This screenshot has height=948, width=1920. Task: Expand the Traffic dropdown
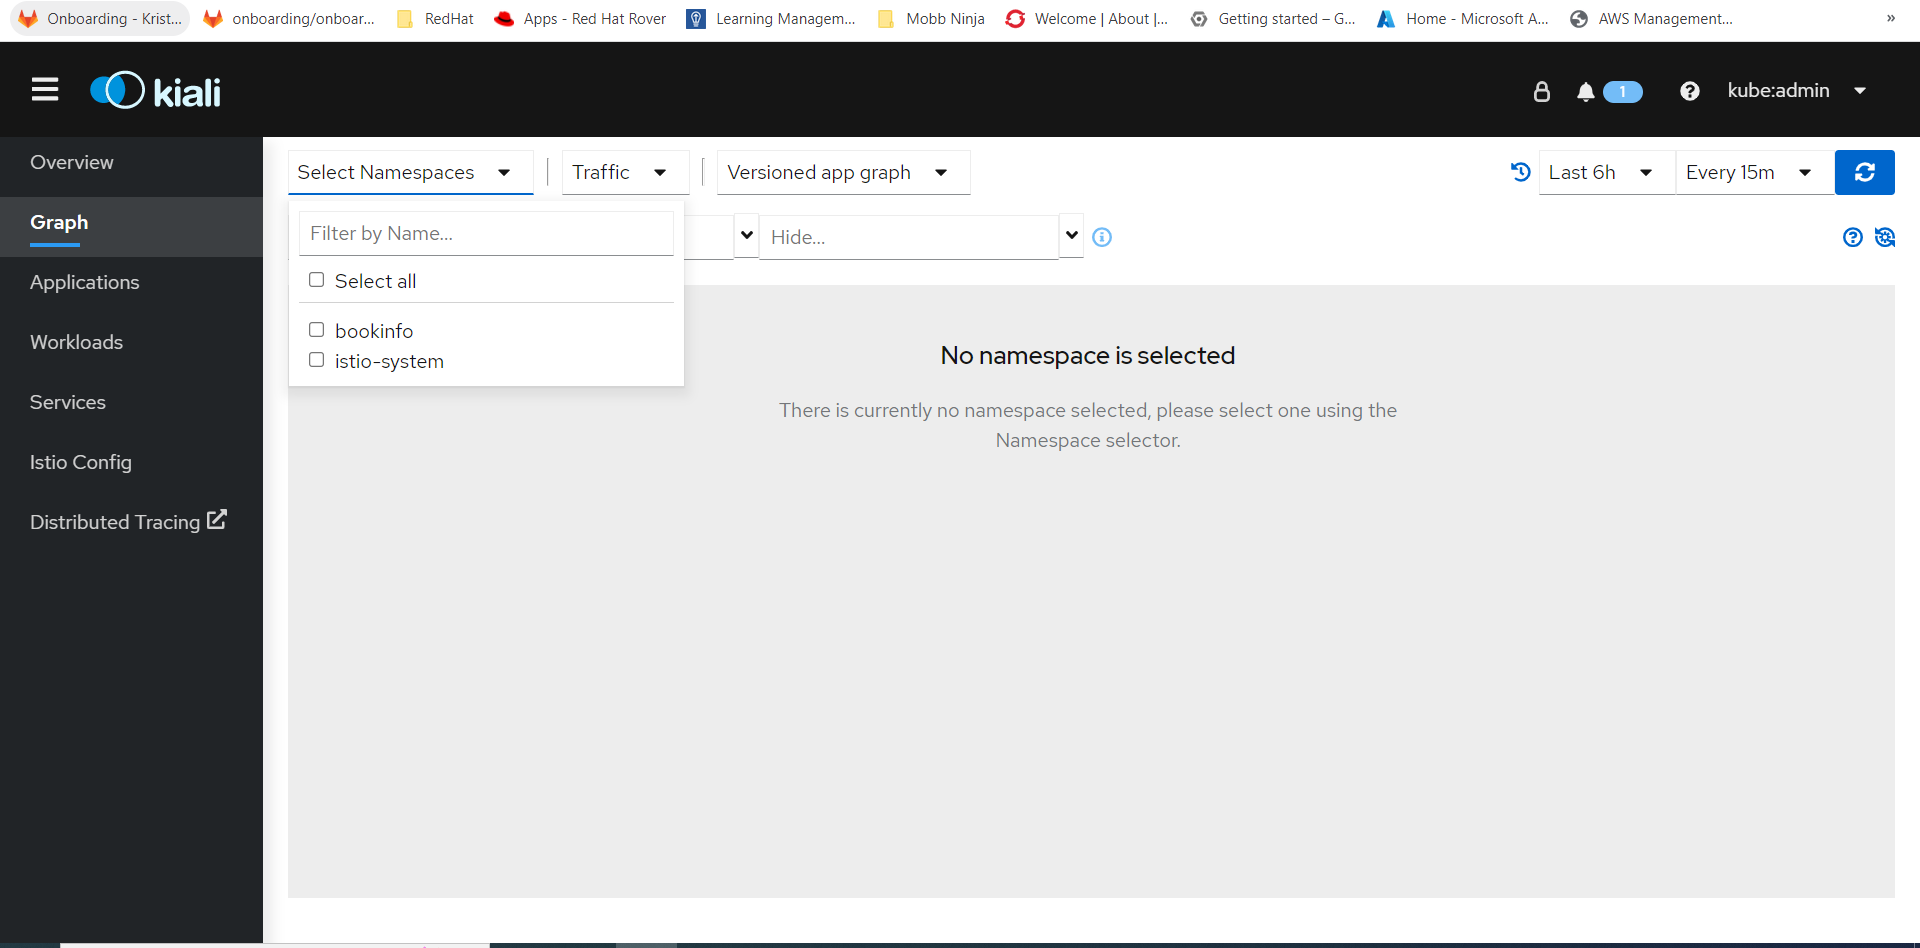[620, 172]
